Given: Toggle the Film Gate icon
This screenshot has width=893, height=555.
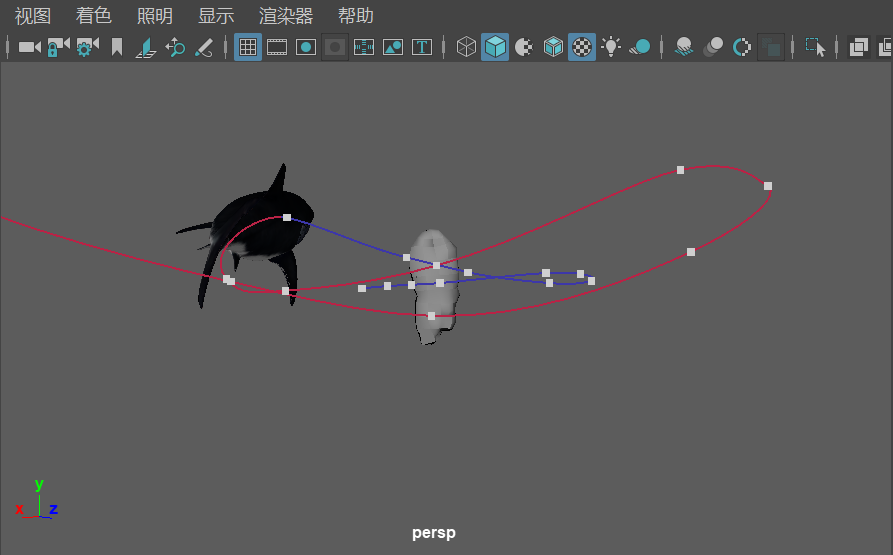Looking at the screenshot, I should 277,47.
